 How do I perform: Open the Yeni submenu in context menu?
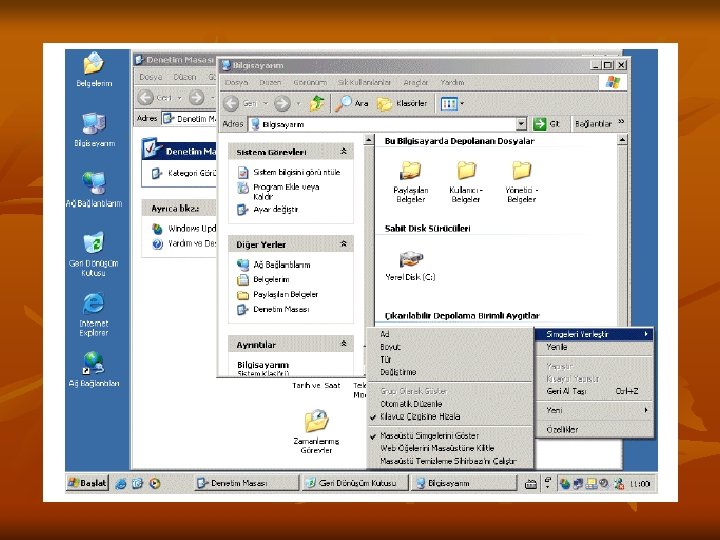click(x=595, y=410)
